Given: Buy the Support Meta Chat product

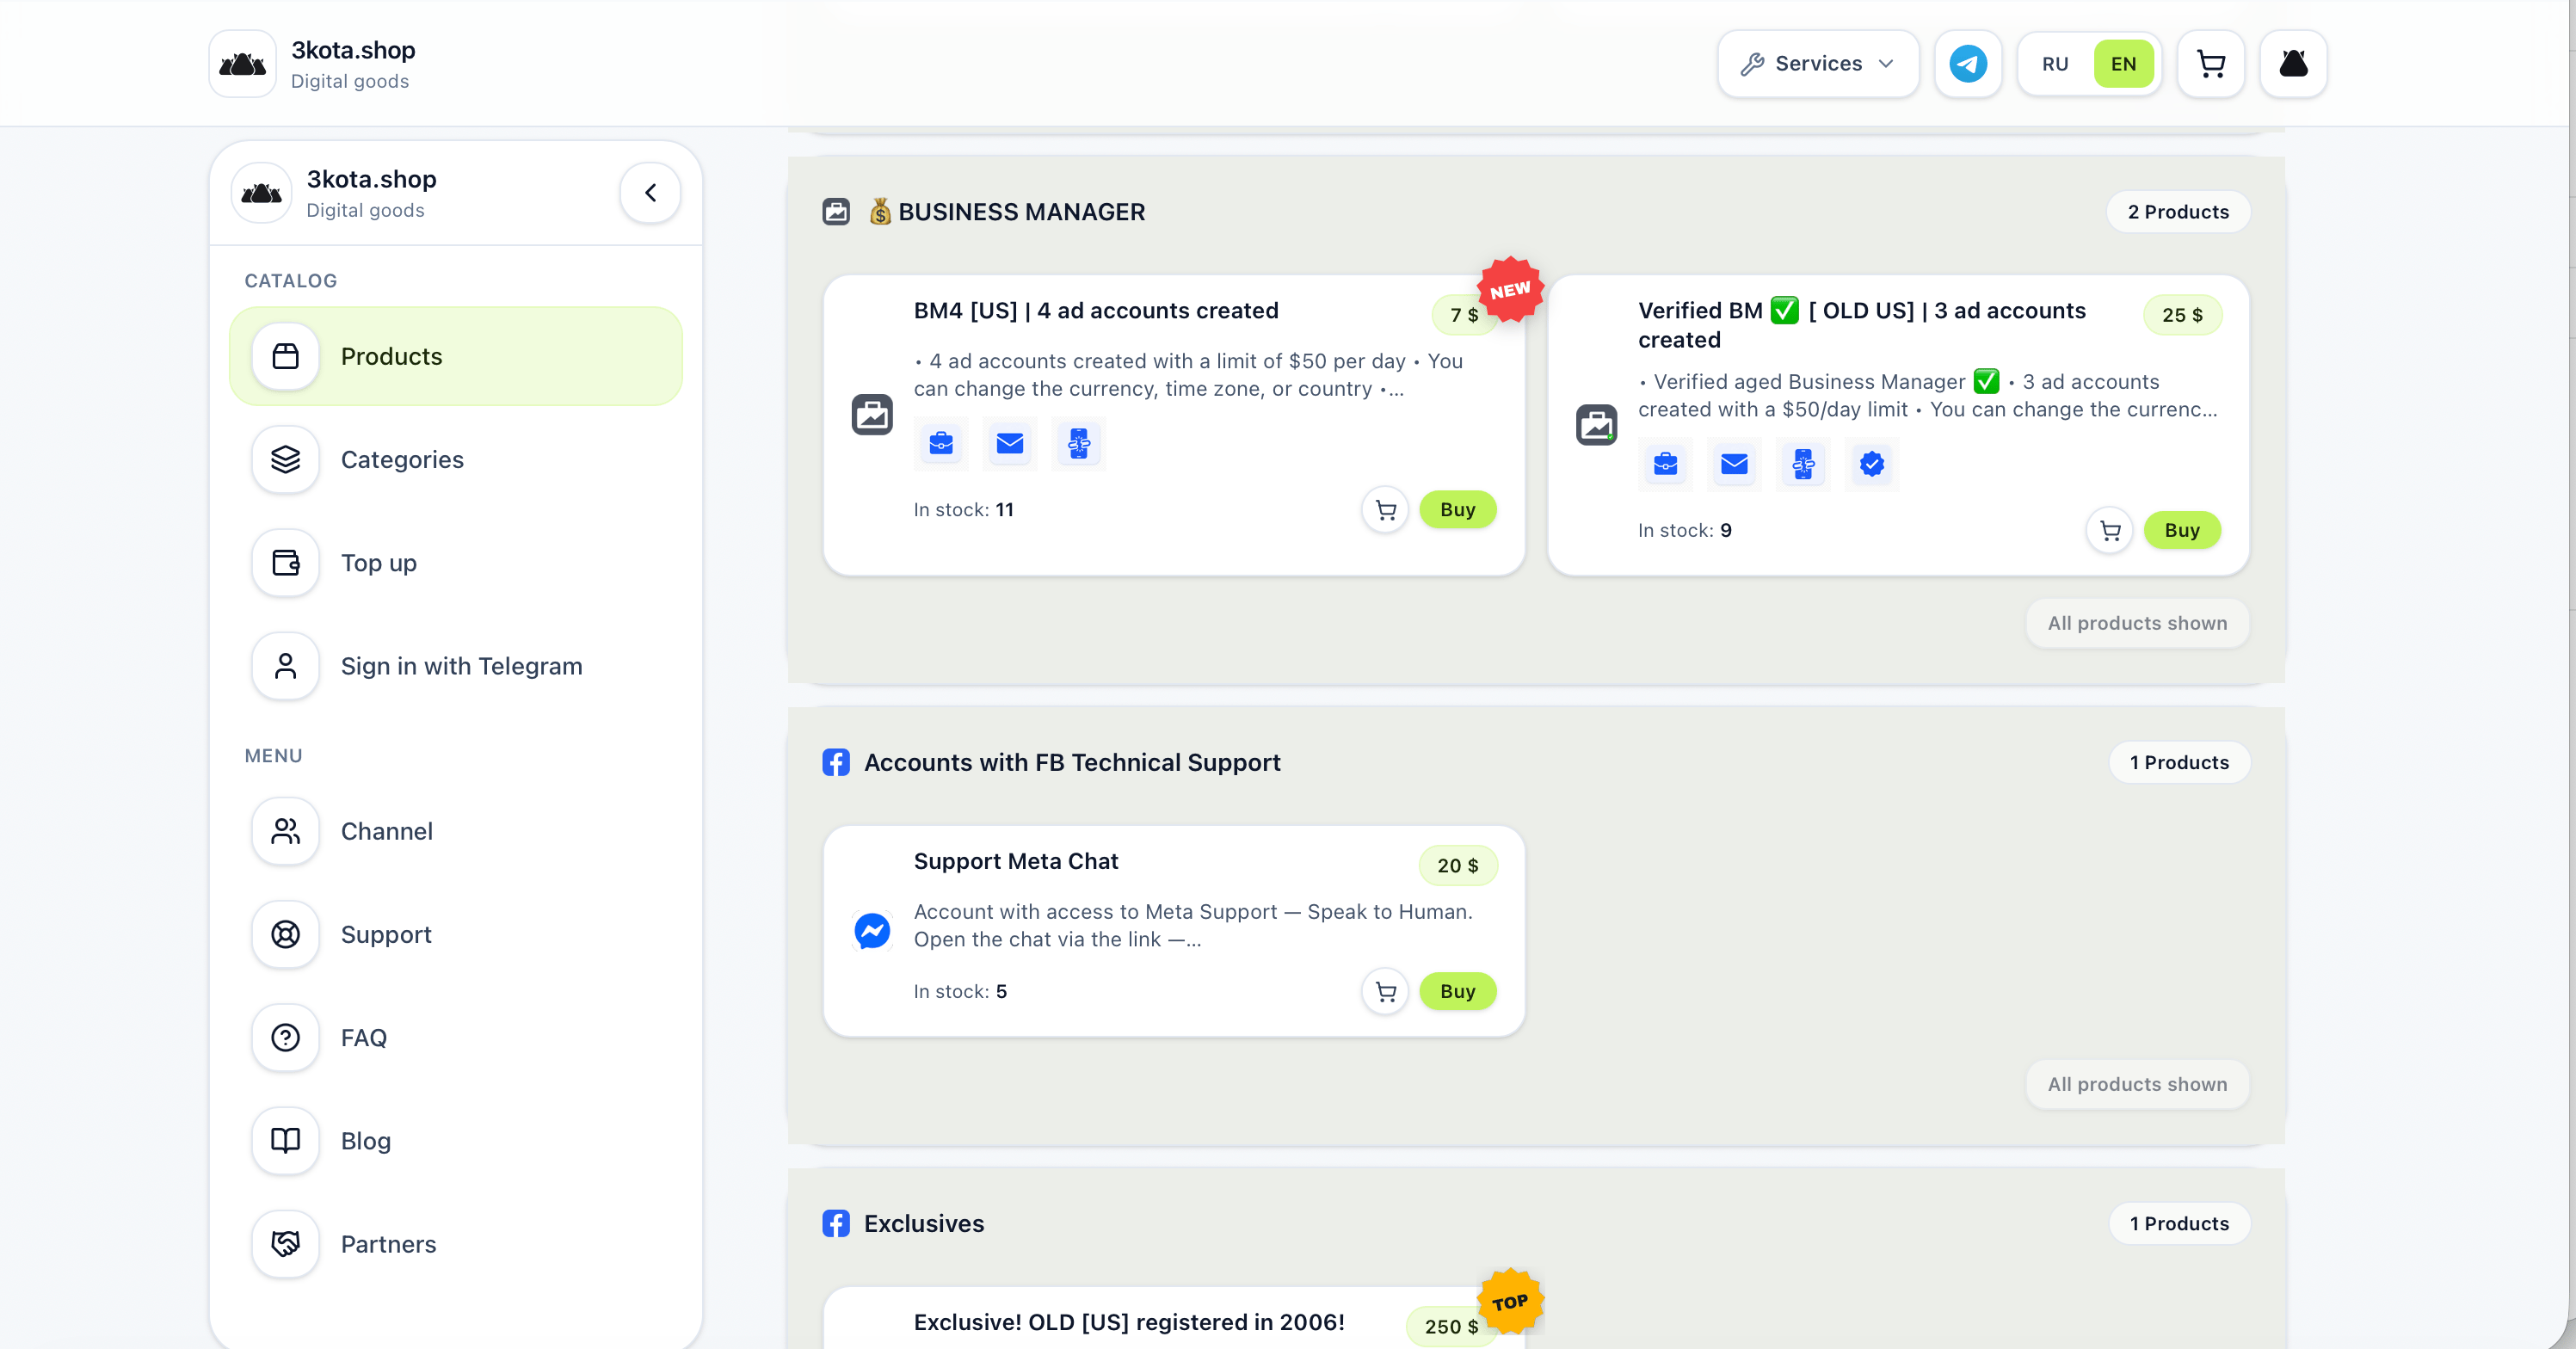Looking at the screenshot, I should point(1457,992).
